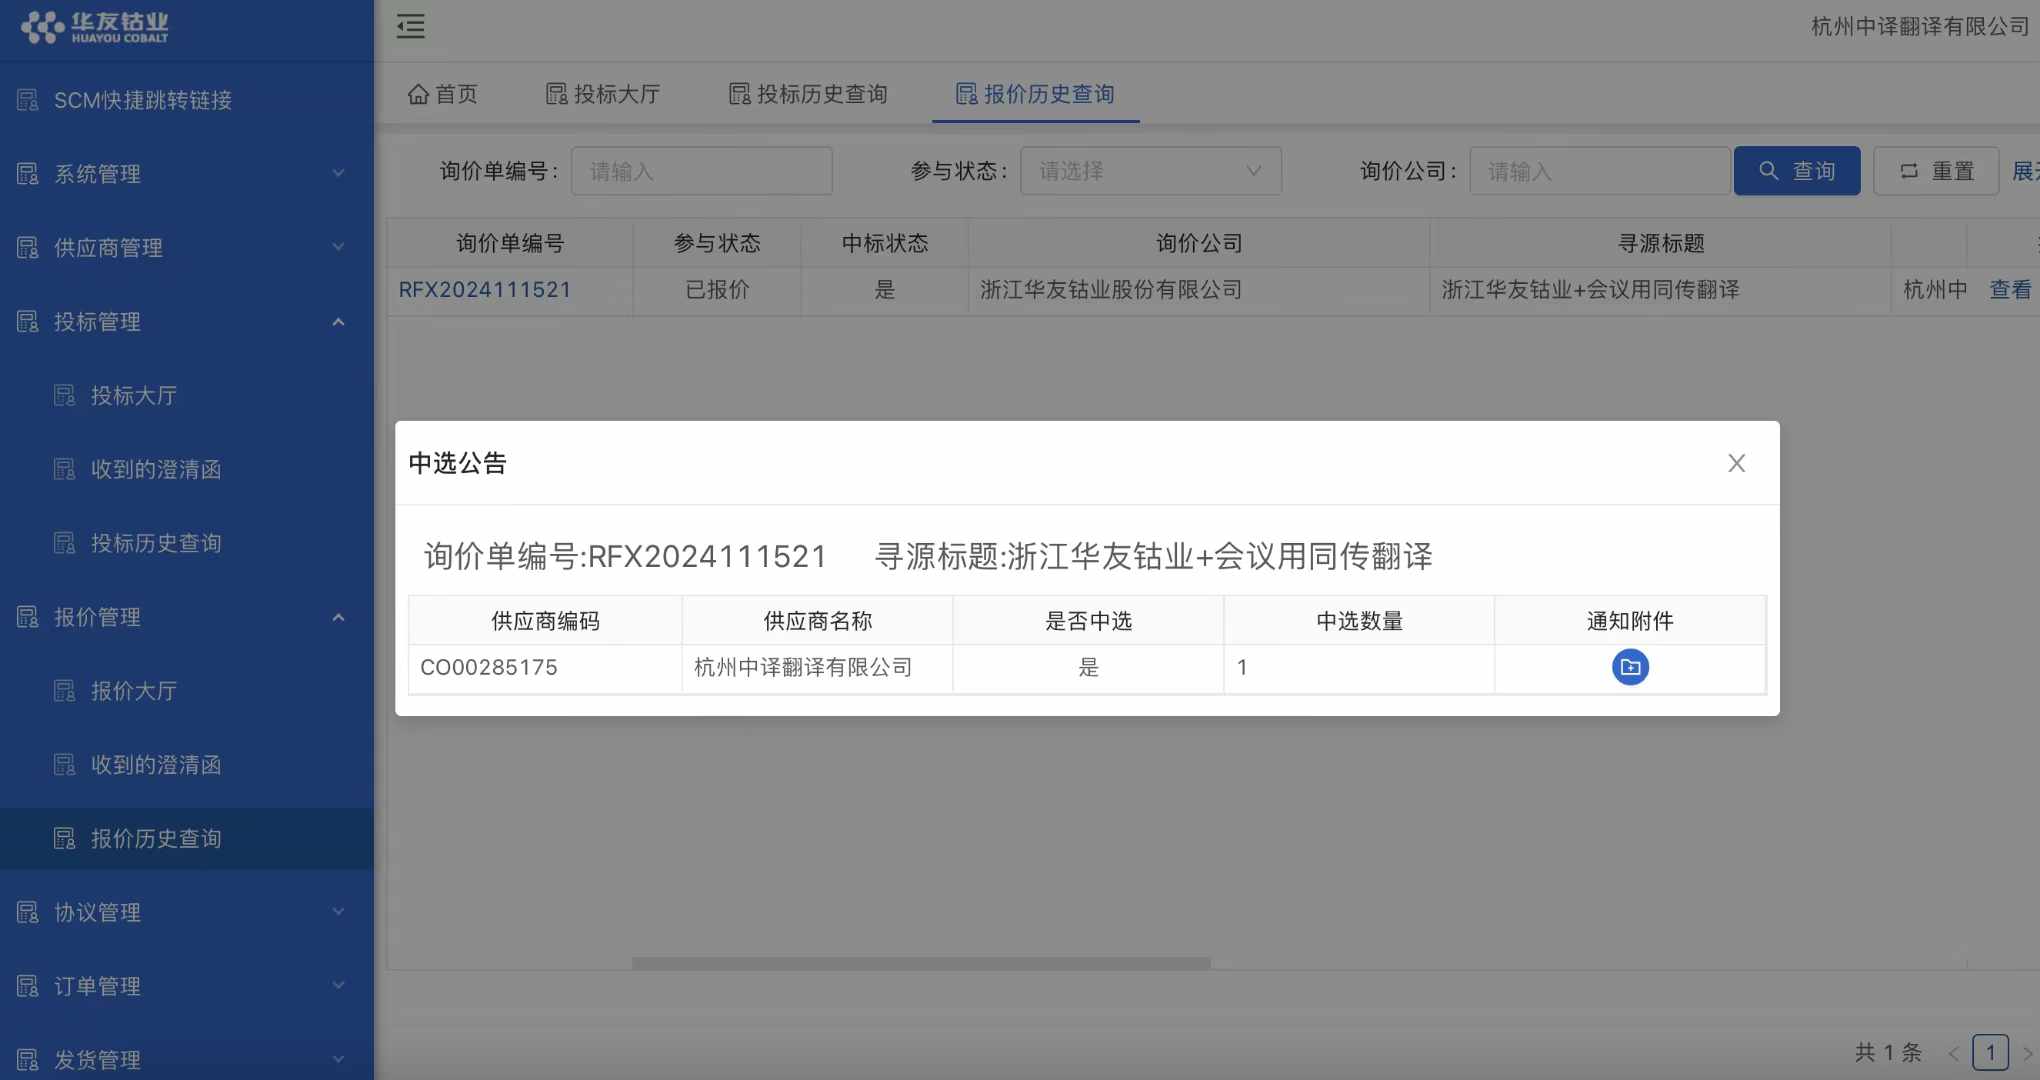The height and width of the screenshot is (1080, 2040).
Task: Switch to the 投标大厅 tab
Action: [x=603, y=94]
